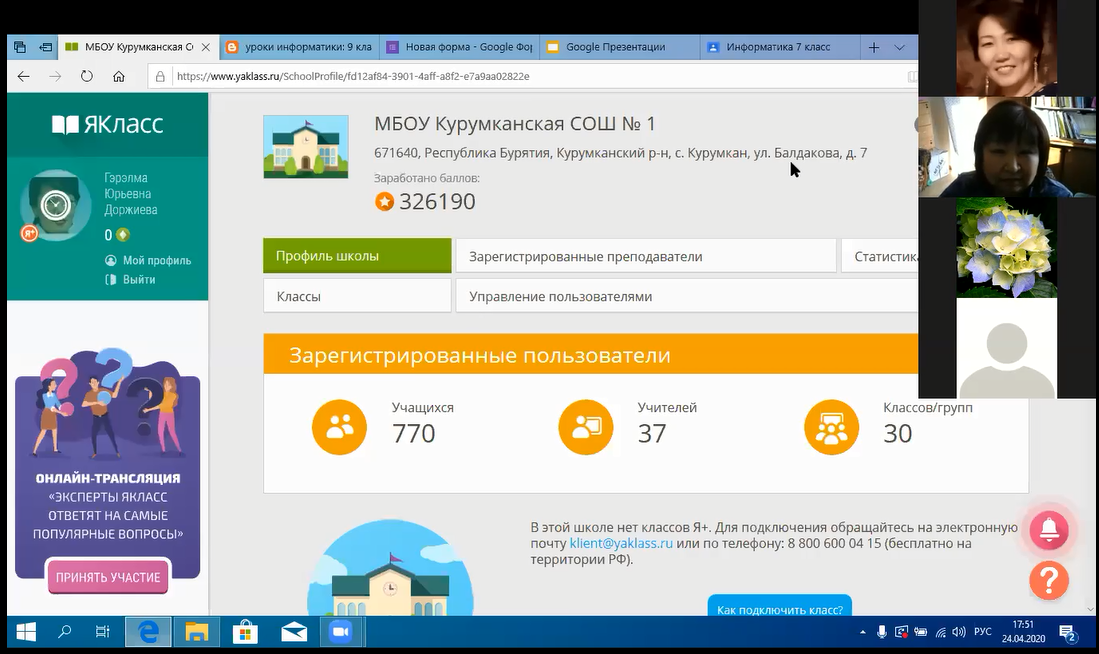Open new browser tab with plus icon
1099x654 pixels.
874,47
